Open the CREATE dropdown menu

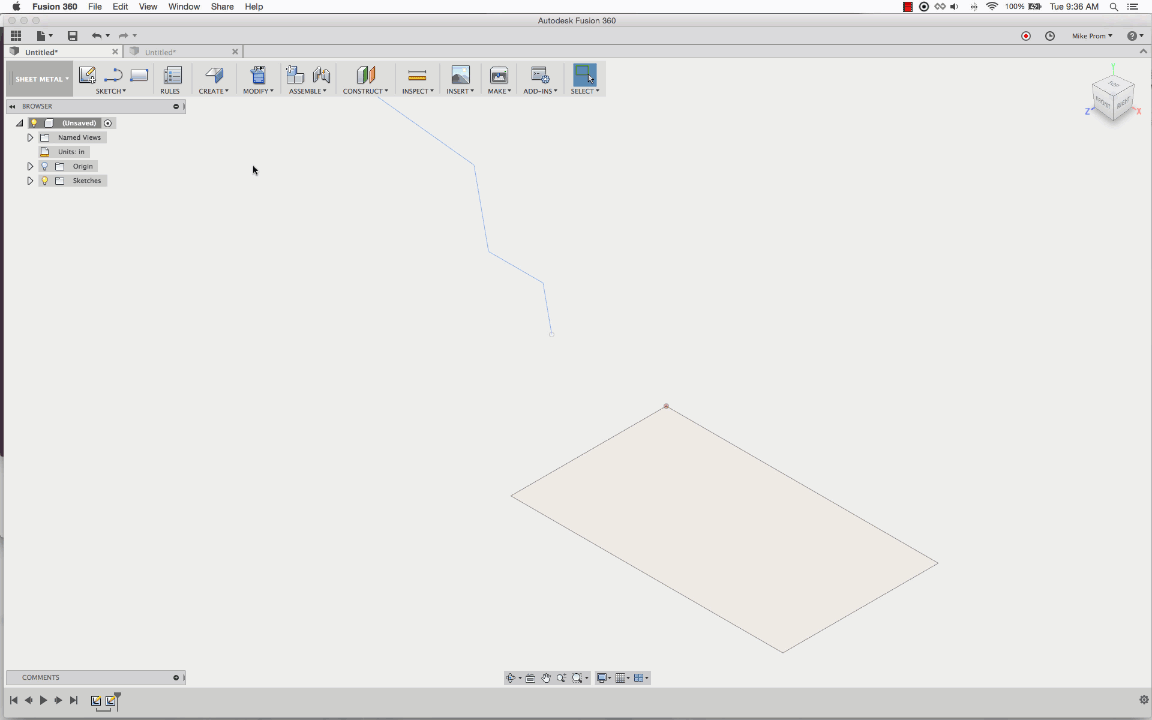(x=213, y=91)
